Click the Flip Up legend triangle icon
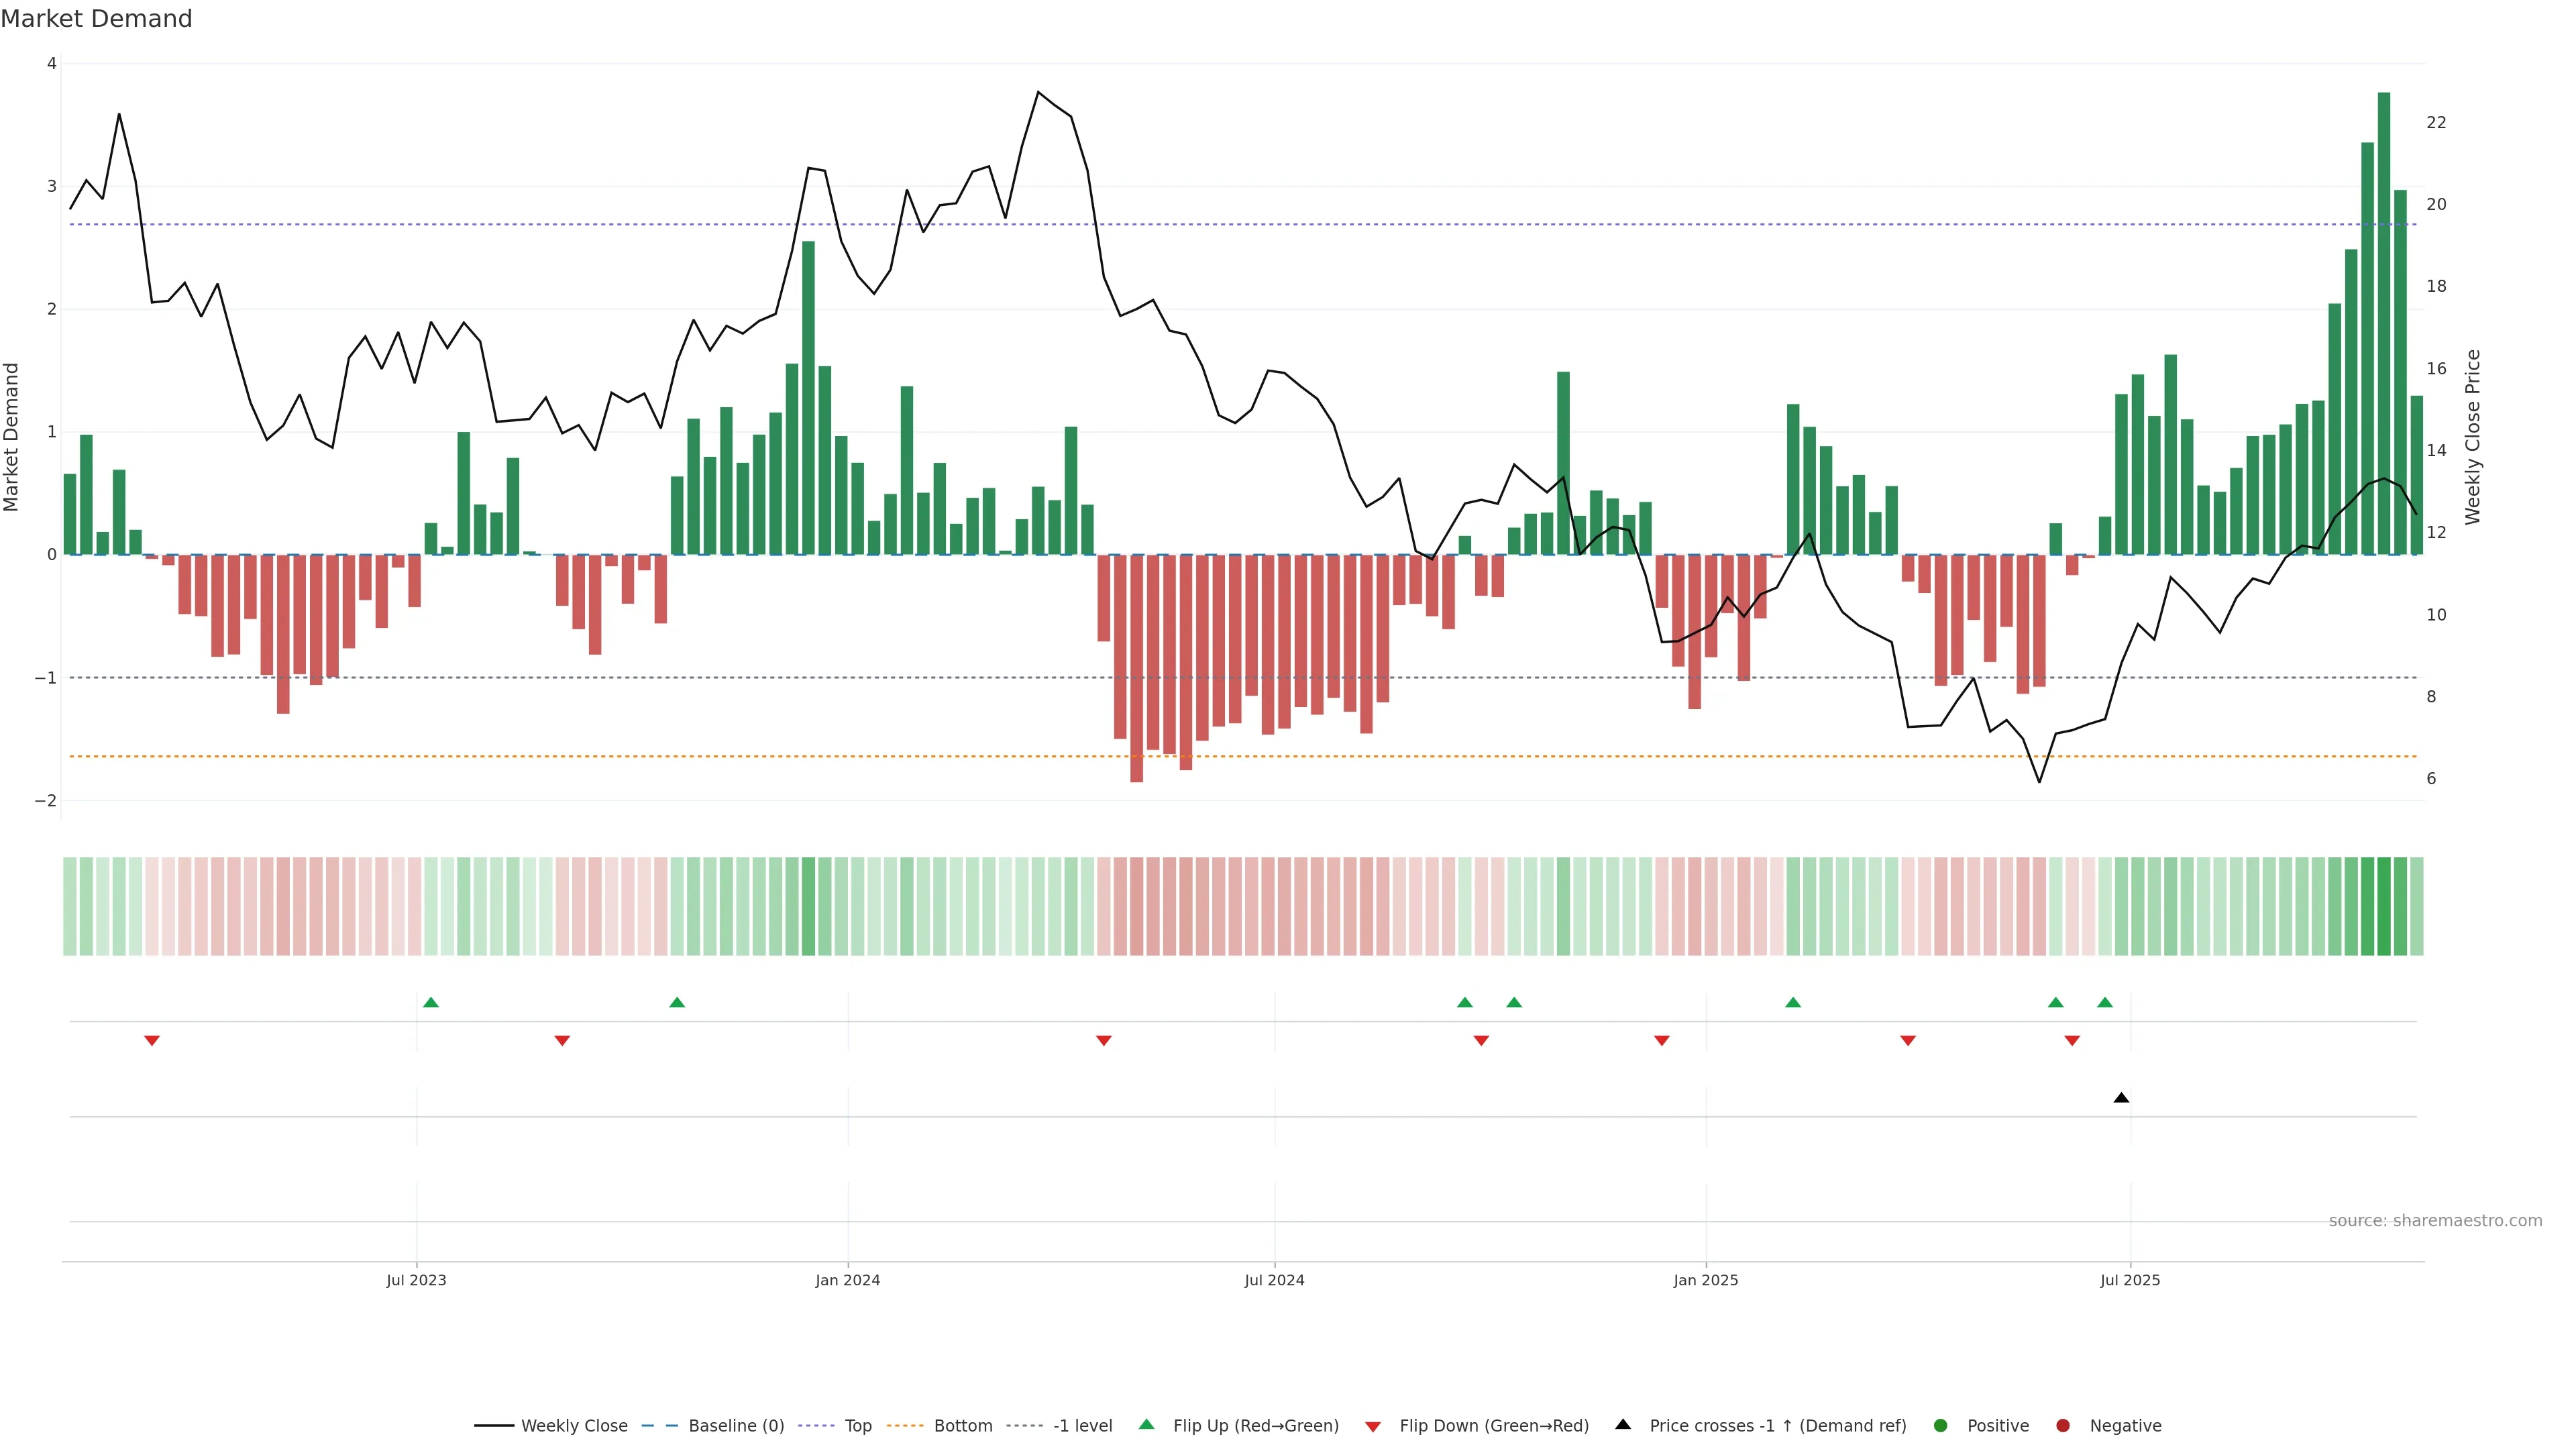 1147,1425
